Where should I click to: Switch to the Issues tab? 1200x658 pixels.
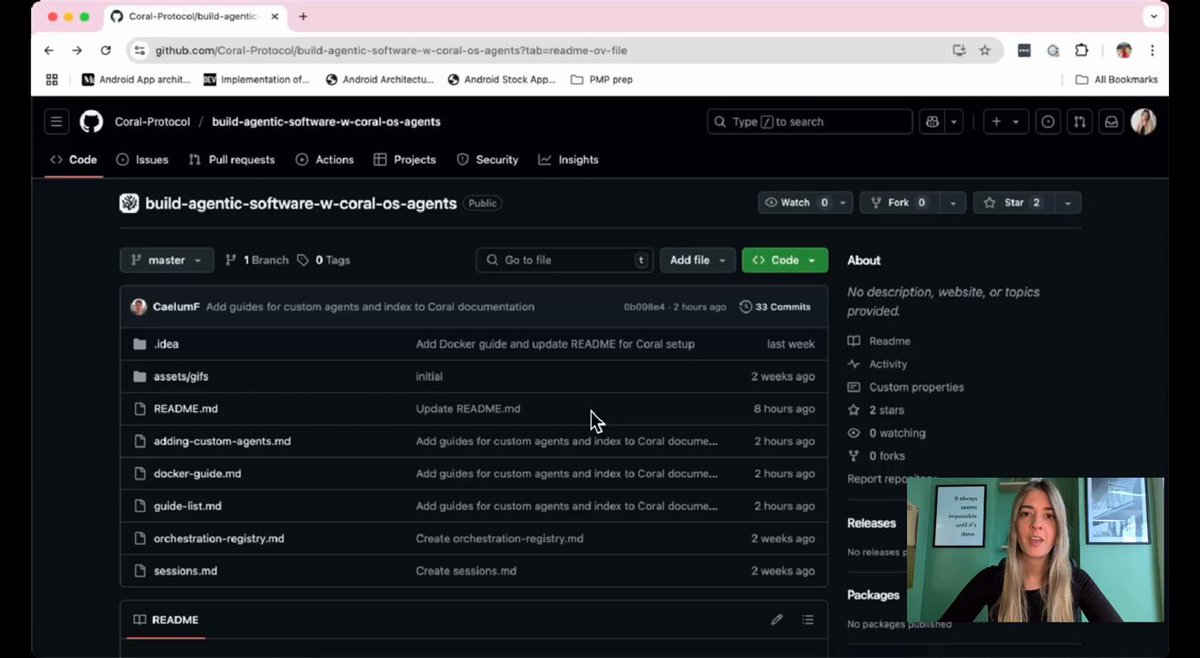pos(142,160)
